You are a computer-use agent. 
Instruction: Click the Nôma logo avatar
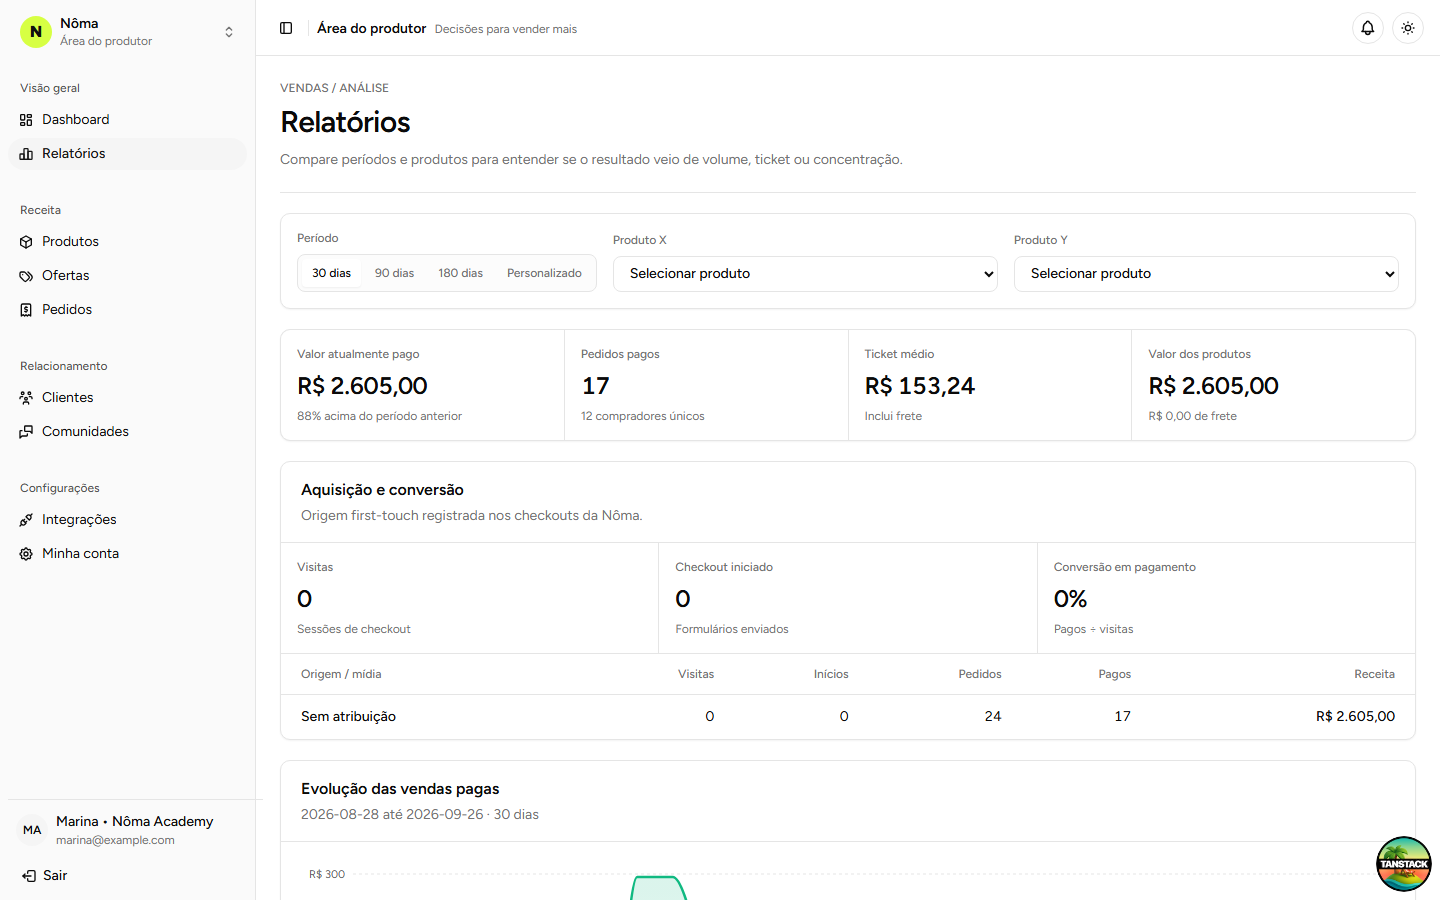pos(36,32)
